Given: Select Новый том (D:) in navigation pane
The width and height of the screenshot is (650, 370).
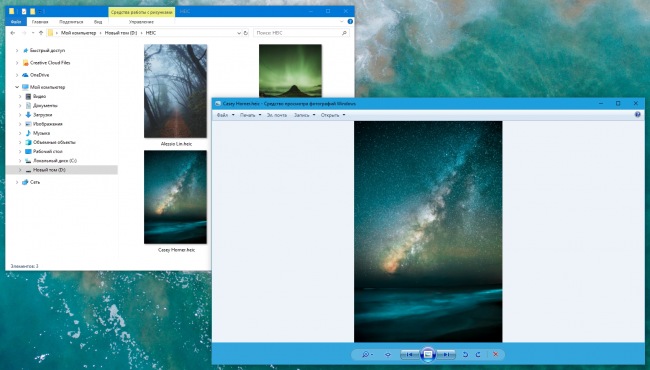Looking at the screenshot, I should (x=49, y=170).
